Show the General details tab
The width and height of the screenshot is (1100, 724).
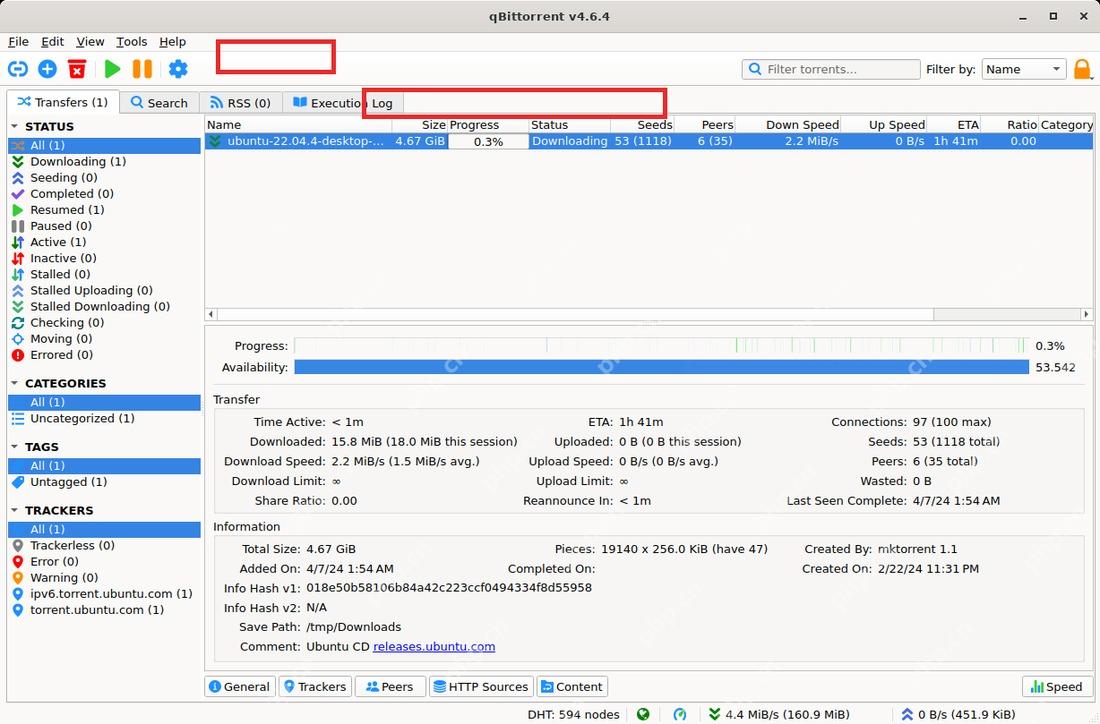(x=239, y=687)
